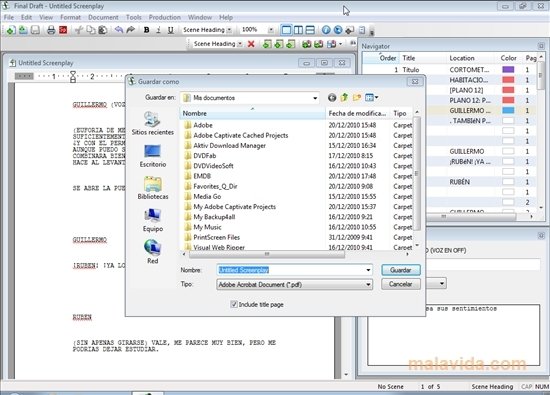Go up one folder level in save dialog
550x395 pixels.
(x=344, y=98)
